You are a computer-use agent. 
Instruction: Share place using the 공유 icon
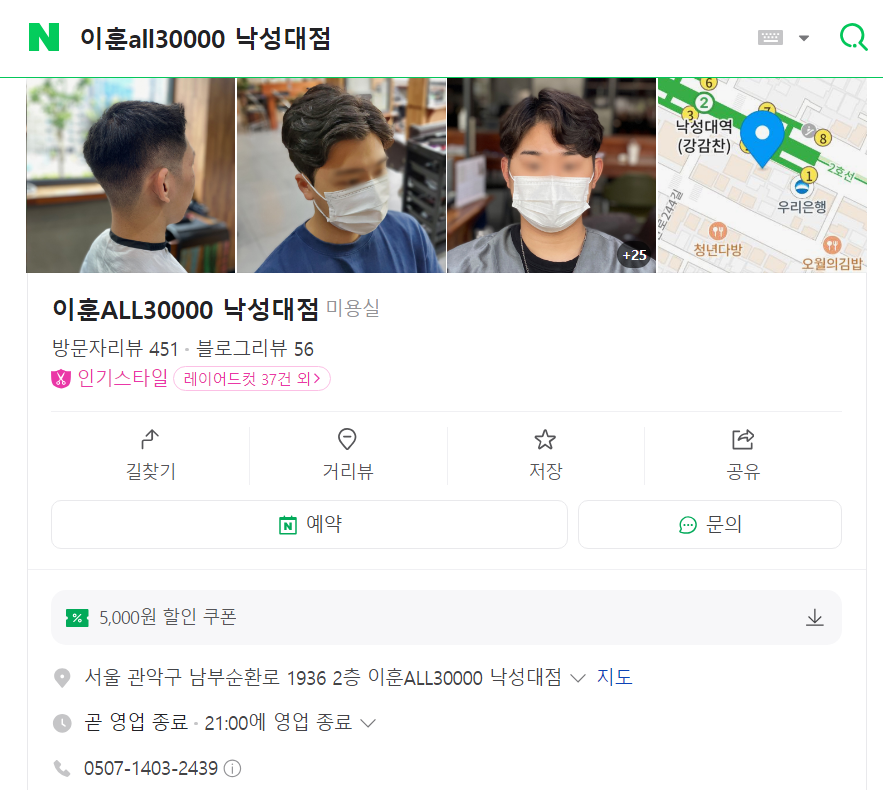coord(743,439)
